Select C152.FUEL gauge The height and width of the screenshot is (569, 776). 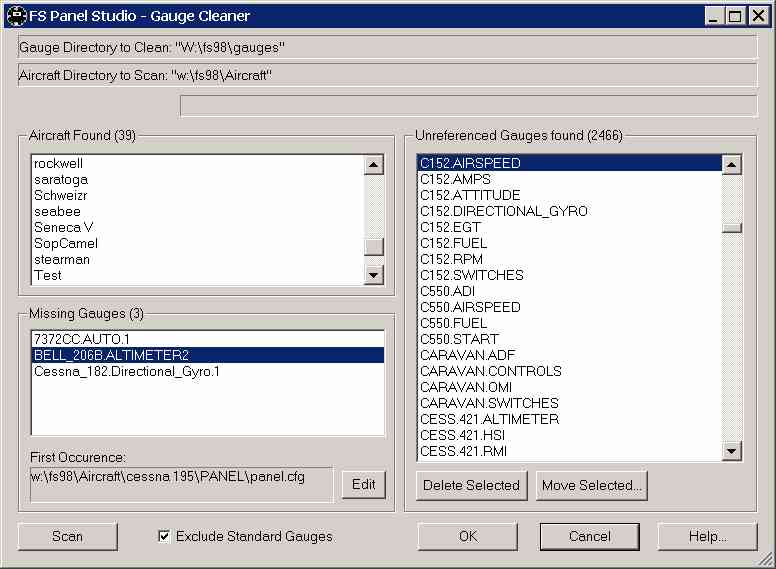pos(570,243)
